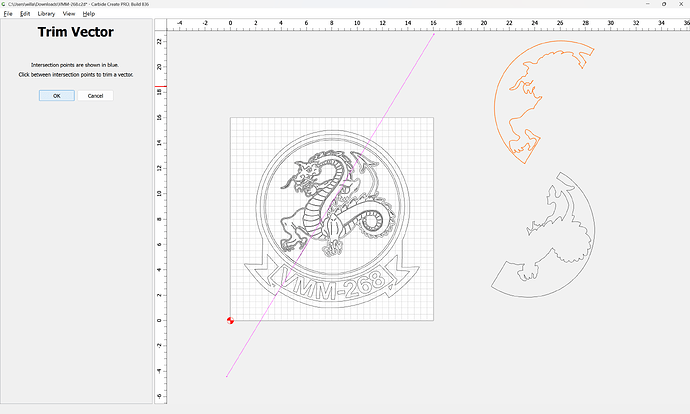The width and height of the screenshot is (690, 414).
Task: Open the File menu
Action: click(x=8, y=14)
